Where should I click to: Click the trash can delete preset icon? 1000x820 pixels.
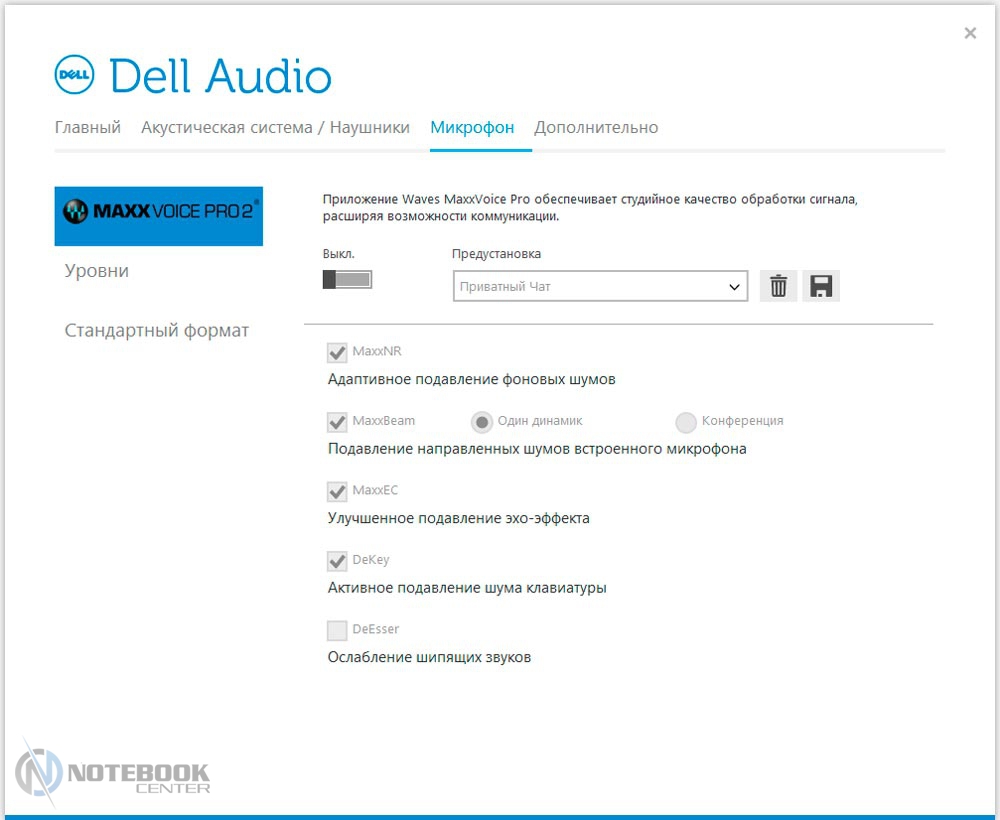click(x=779, y=287)
